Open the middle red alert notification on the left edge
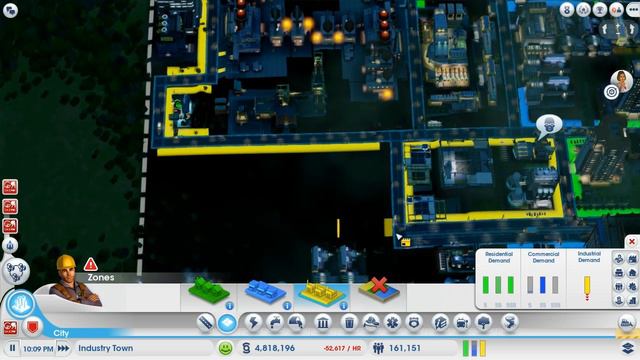 point(10,207)
